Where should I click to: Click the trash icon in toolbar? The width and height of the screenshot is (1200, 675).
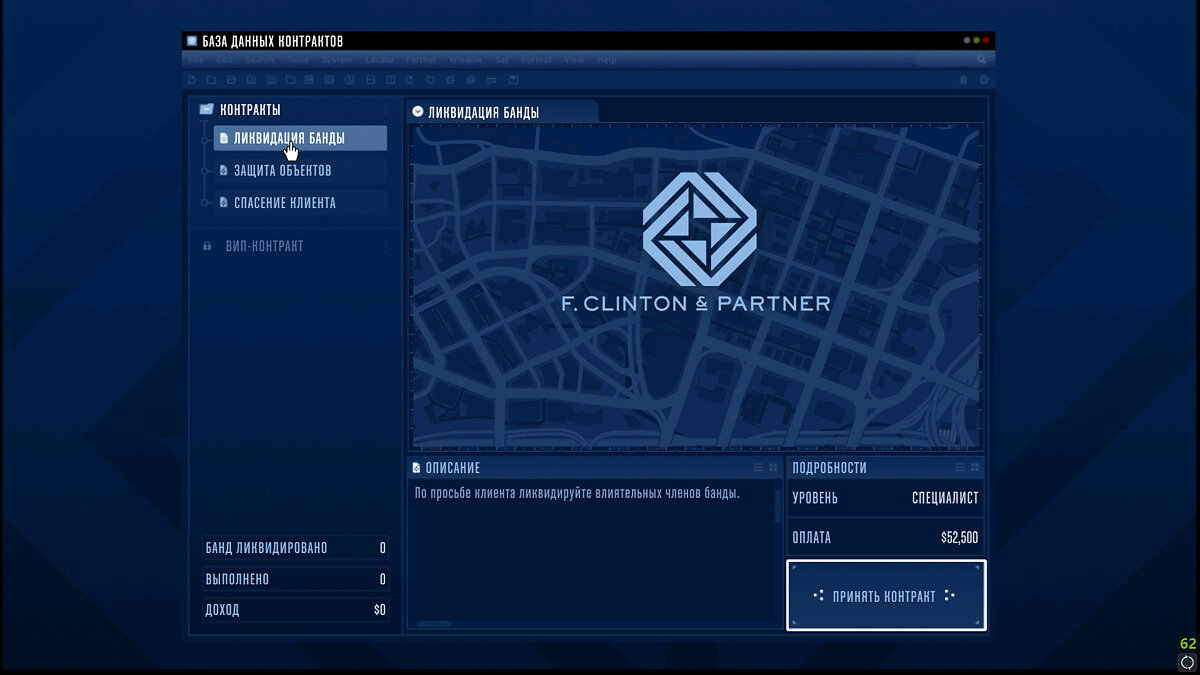963,79
